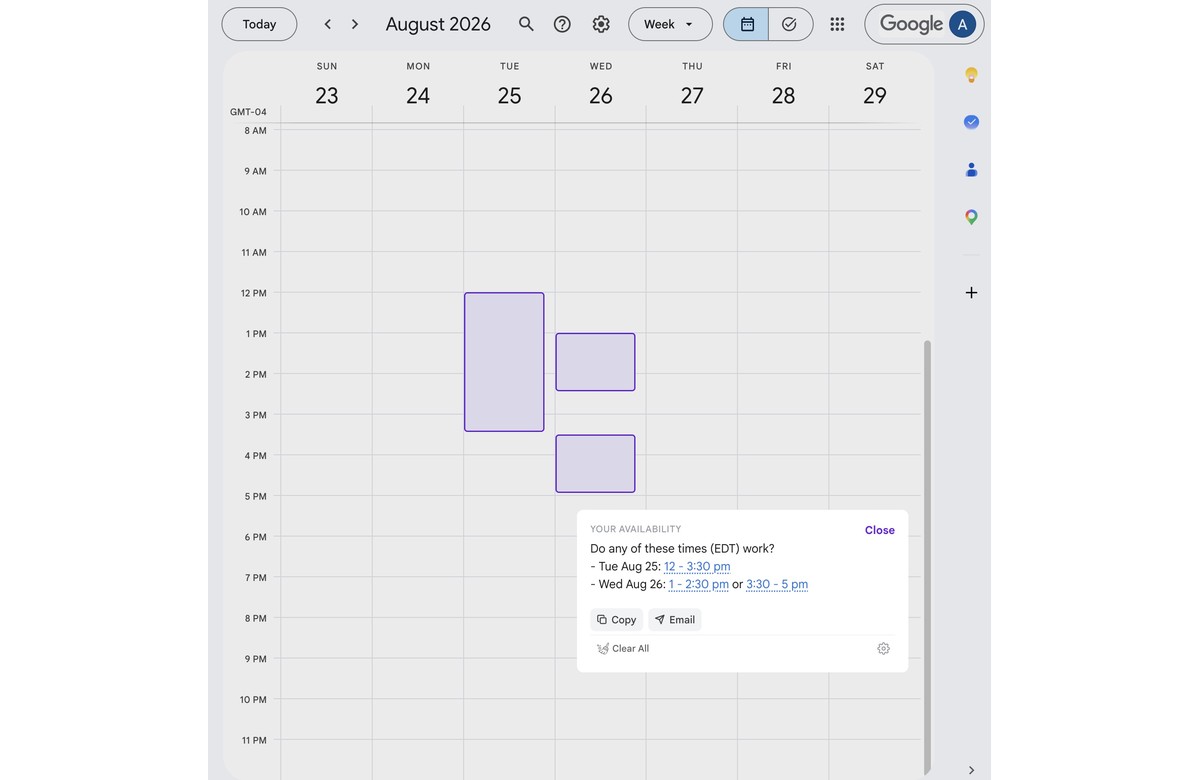Select the Wednesday 3:30 PM availability block
Viewport: 1200px width, 780px height.
point(595,463)
